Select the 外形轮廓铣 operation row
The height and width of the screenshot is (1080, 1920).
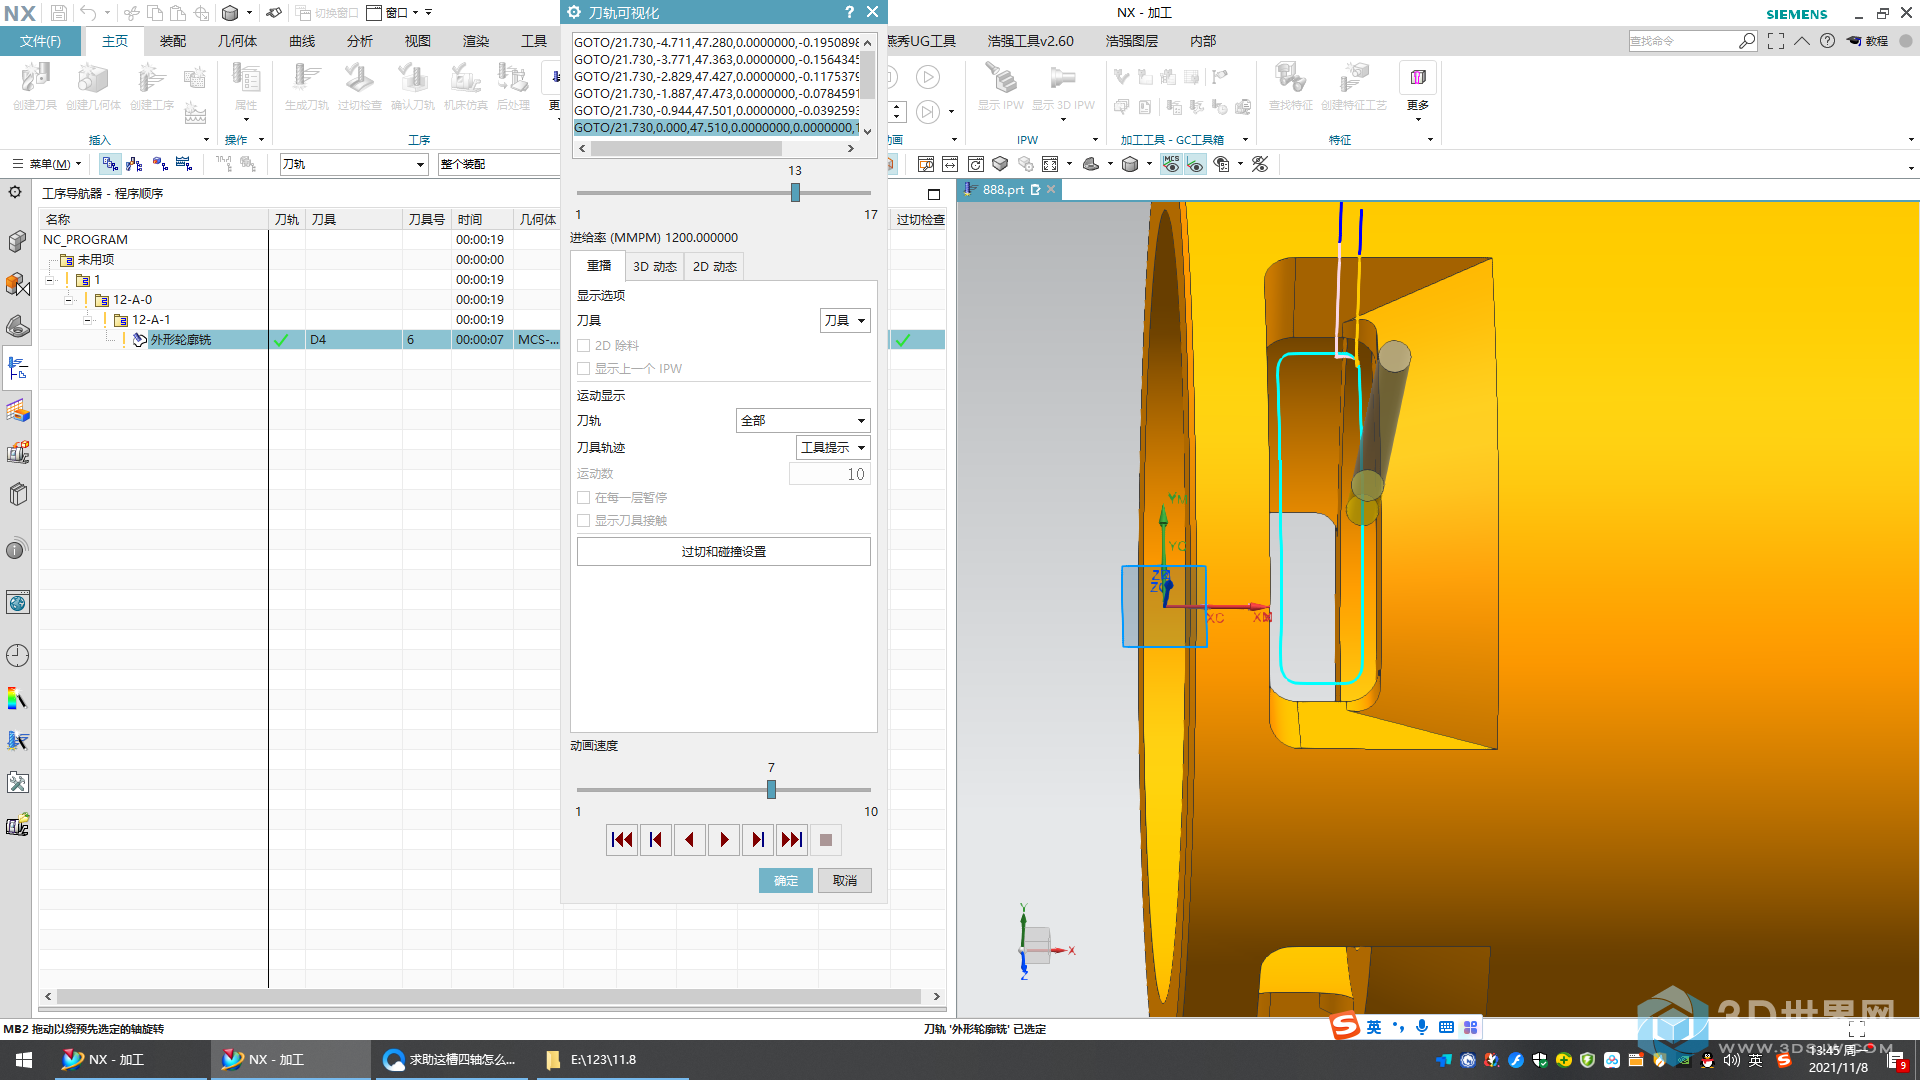pos(493,340)
